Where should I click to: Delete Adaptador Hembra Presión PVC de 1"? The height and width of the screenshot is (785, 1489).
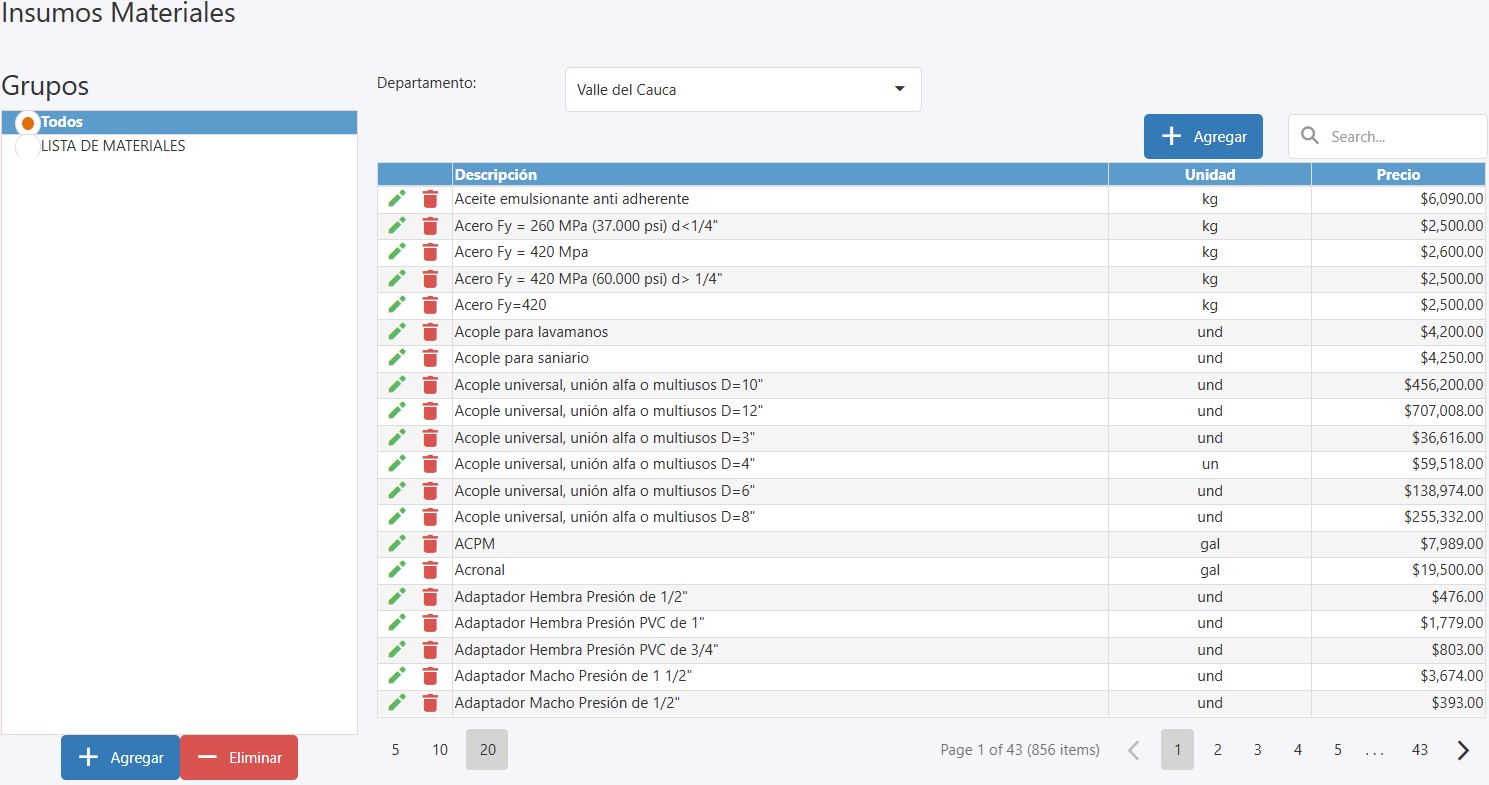(x=430, y=623)
